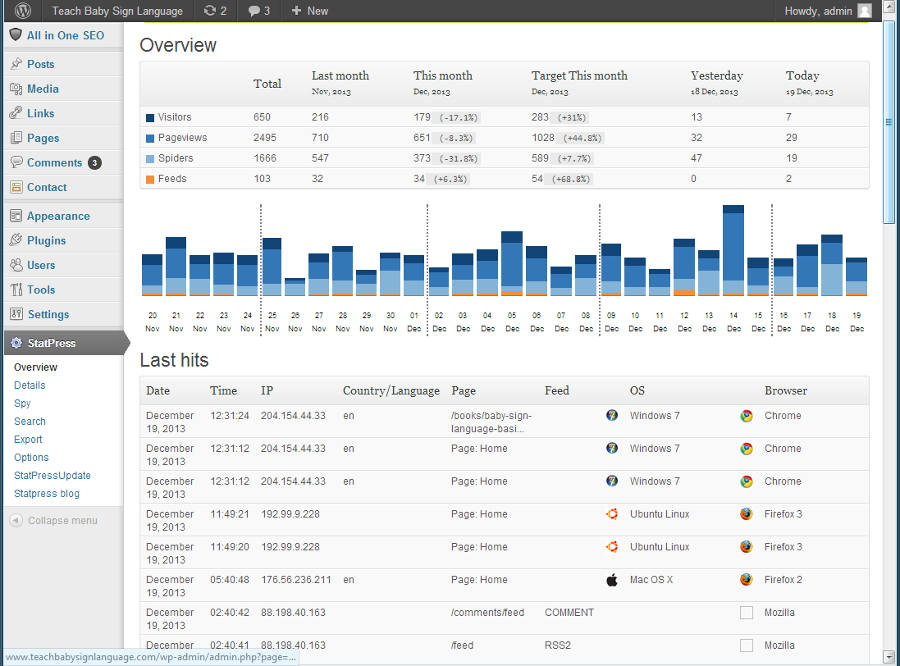Viewport: 900px width, 666px height.
Task: Expand the Howdy, admin account menu
Action: 819,11
